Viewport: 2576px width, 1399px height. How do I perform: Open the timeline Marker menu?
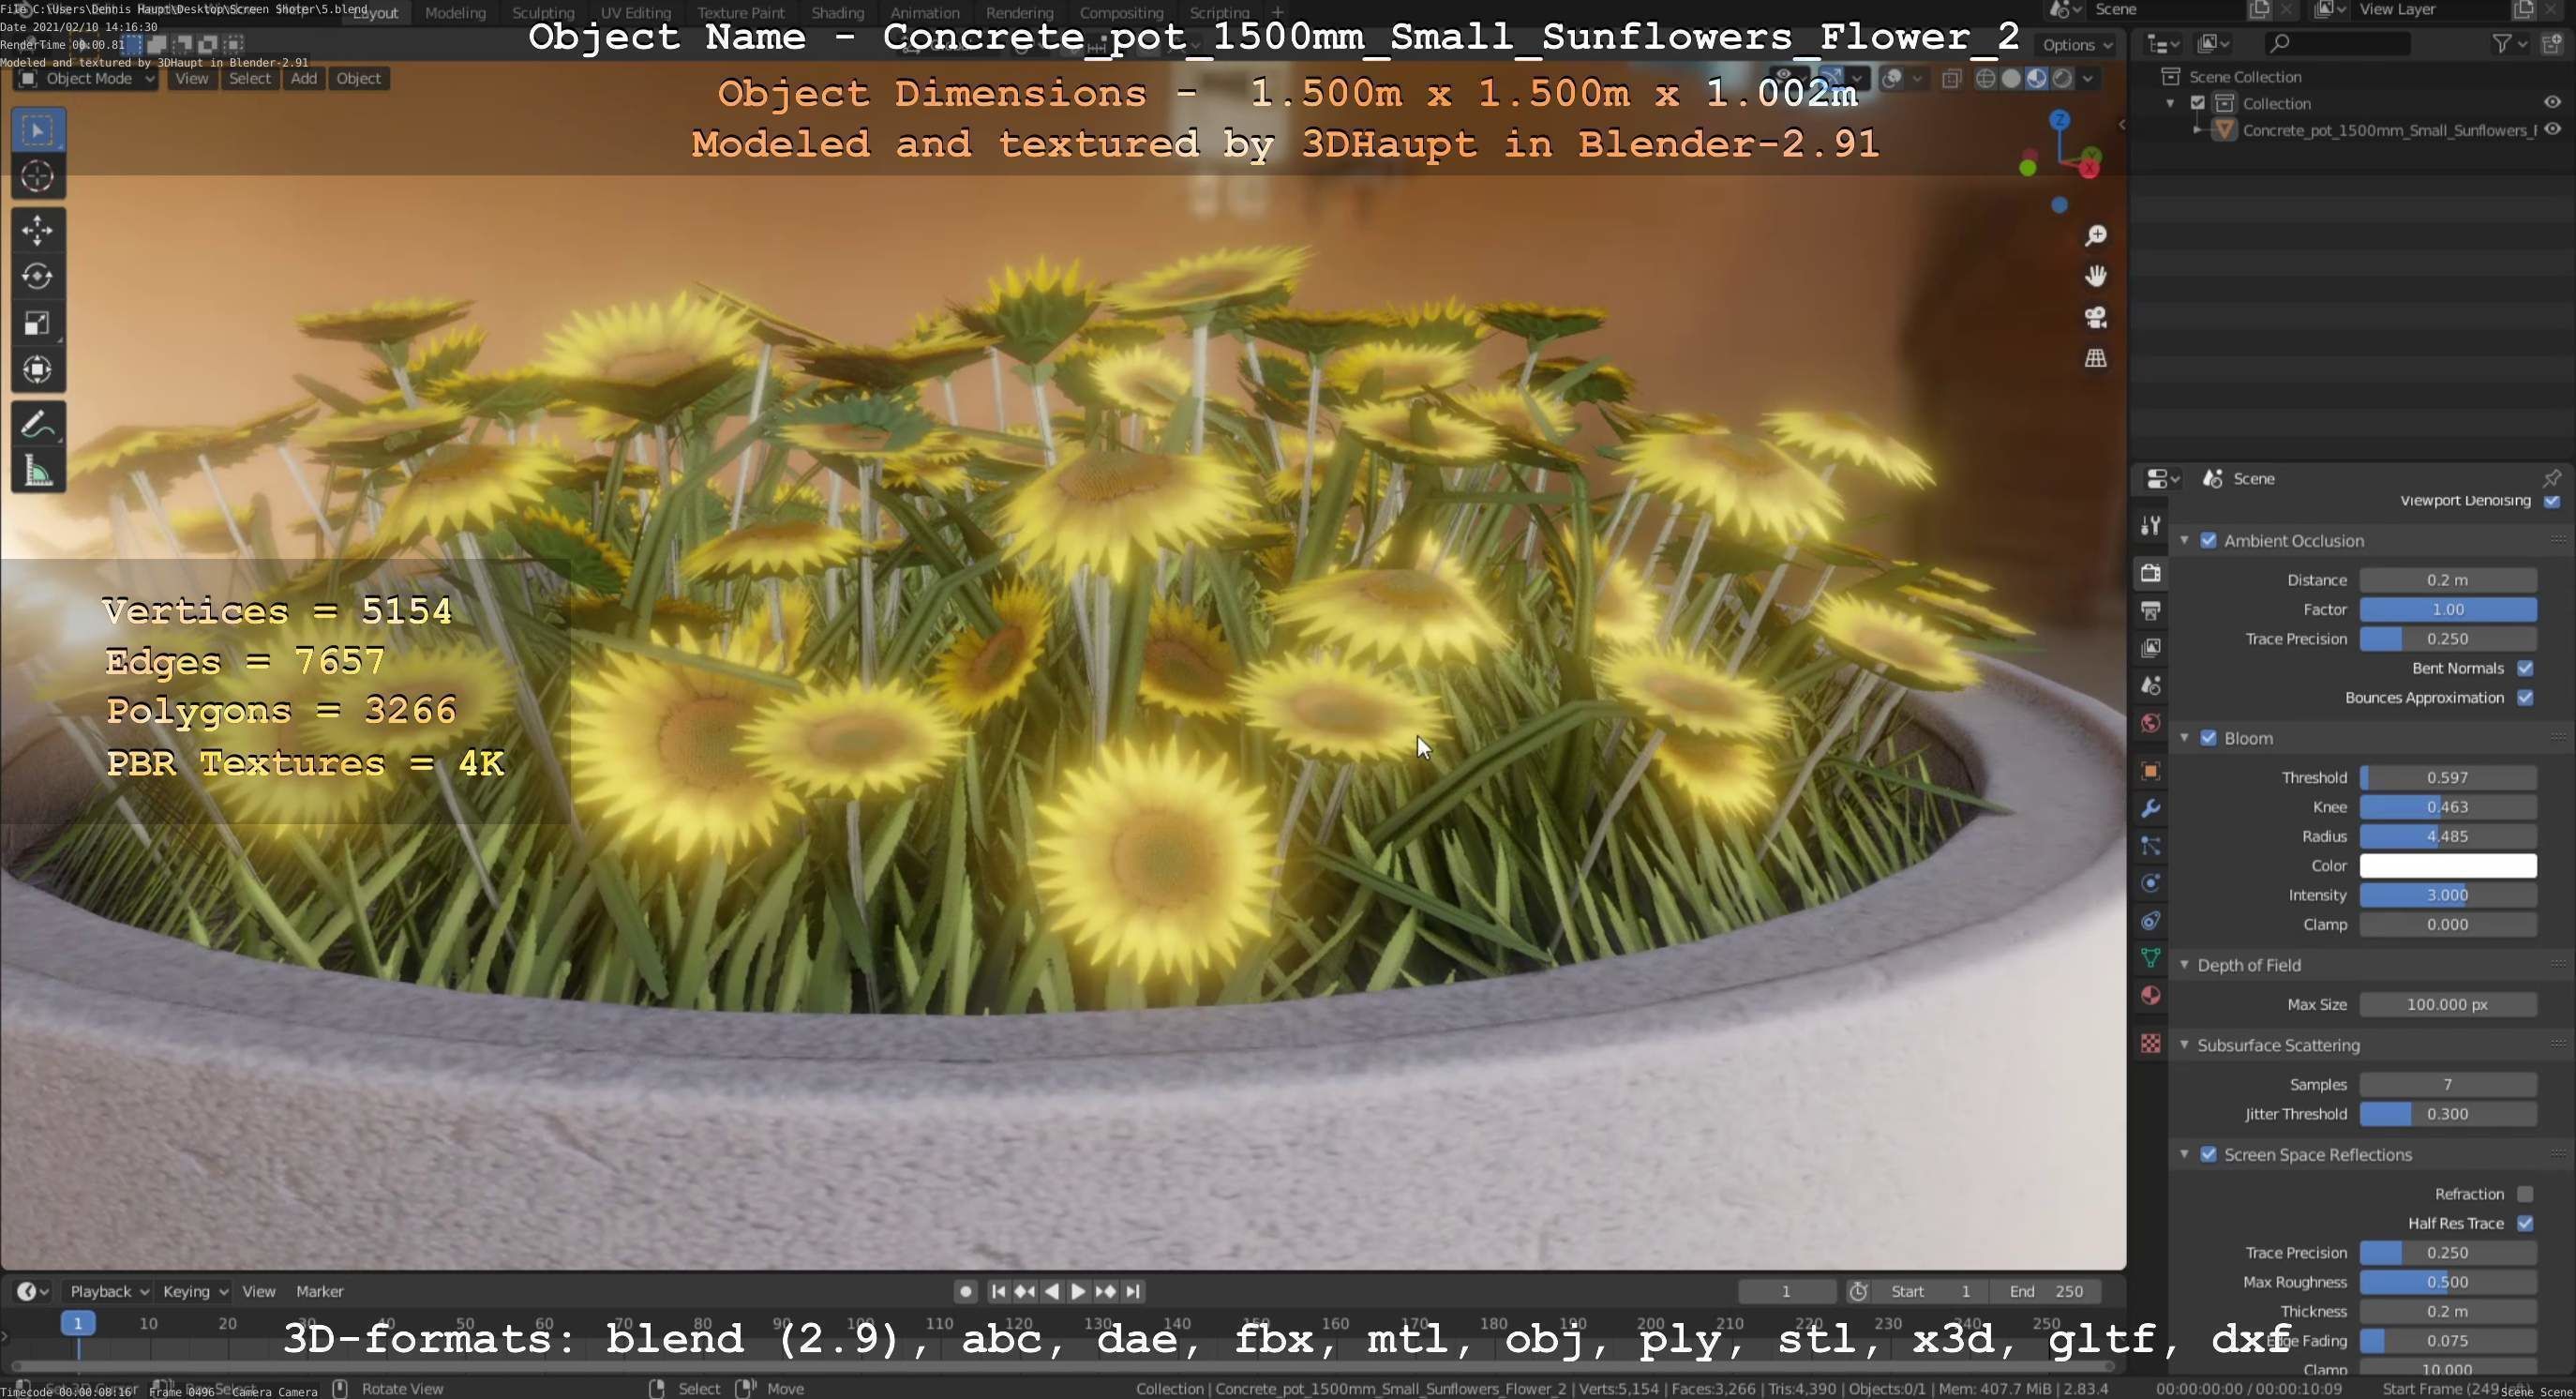[320, 1292]
